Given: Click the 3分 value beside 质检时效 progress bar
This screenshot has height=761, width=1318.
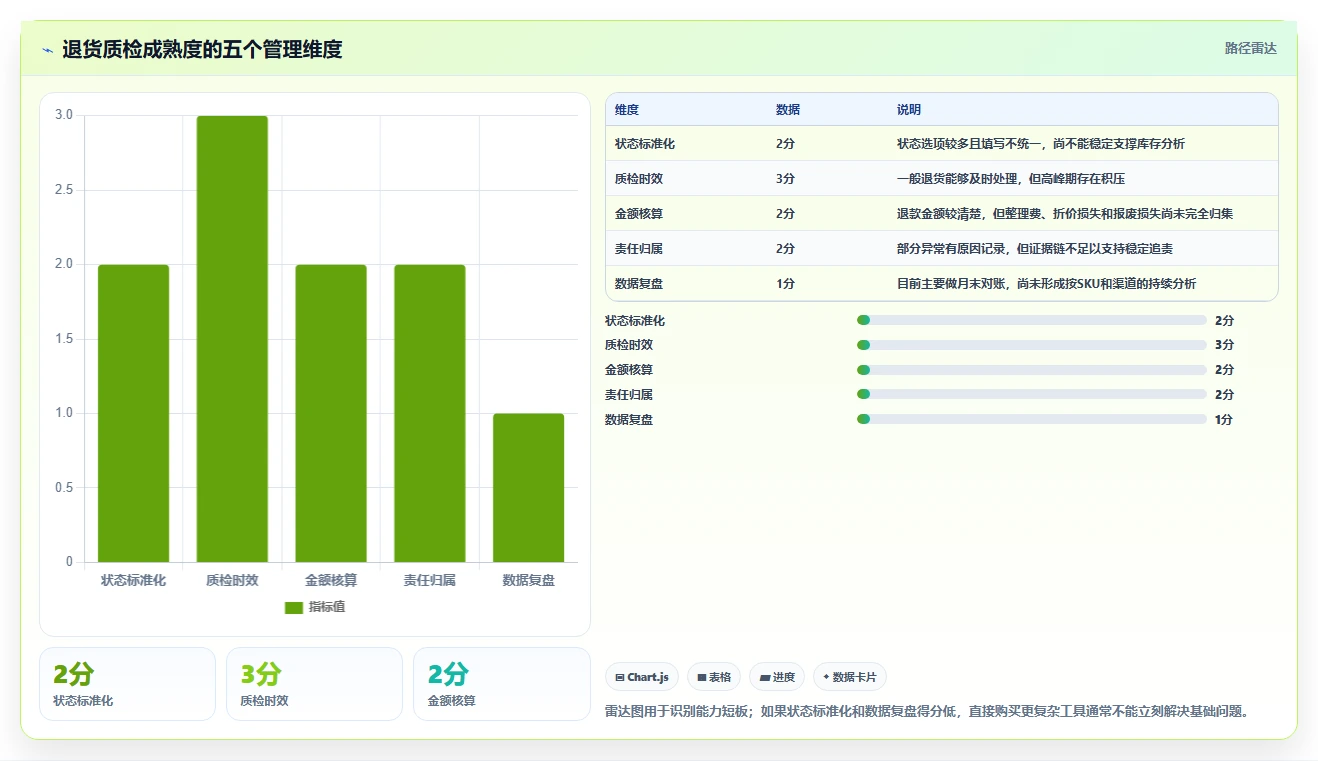Looking at the screenshot, I should coord(1224,345).
